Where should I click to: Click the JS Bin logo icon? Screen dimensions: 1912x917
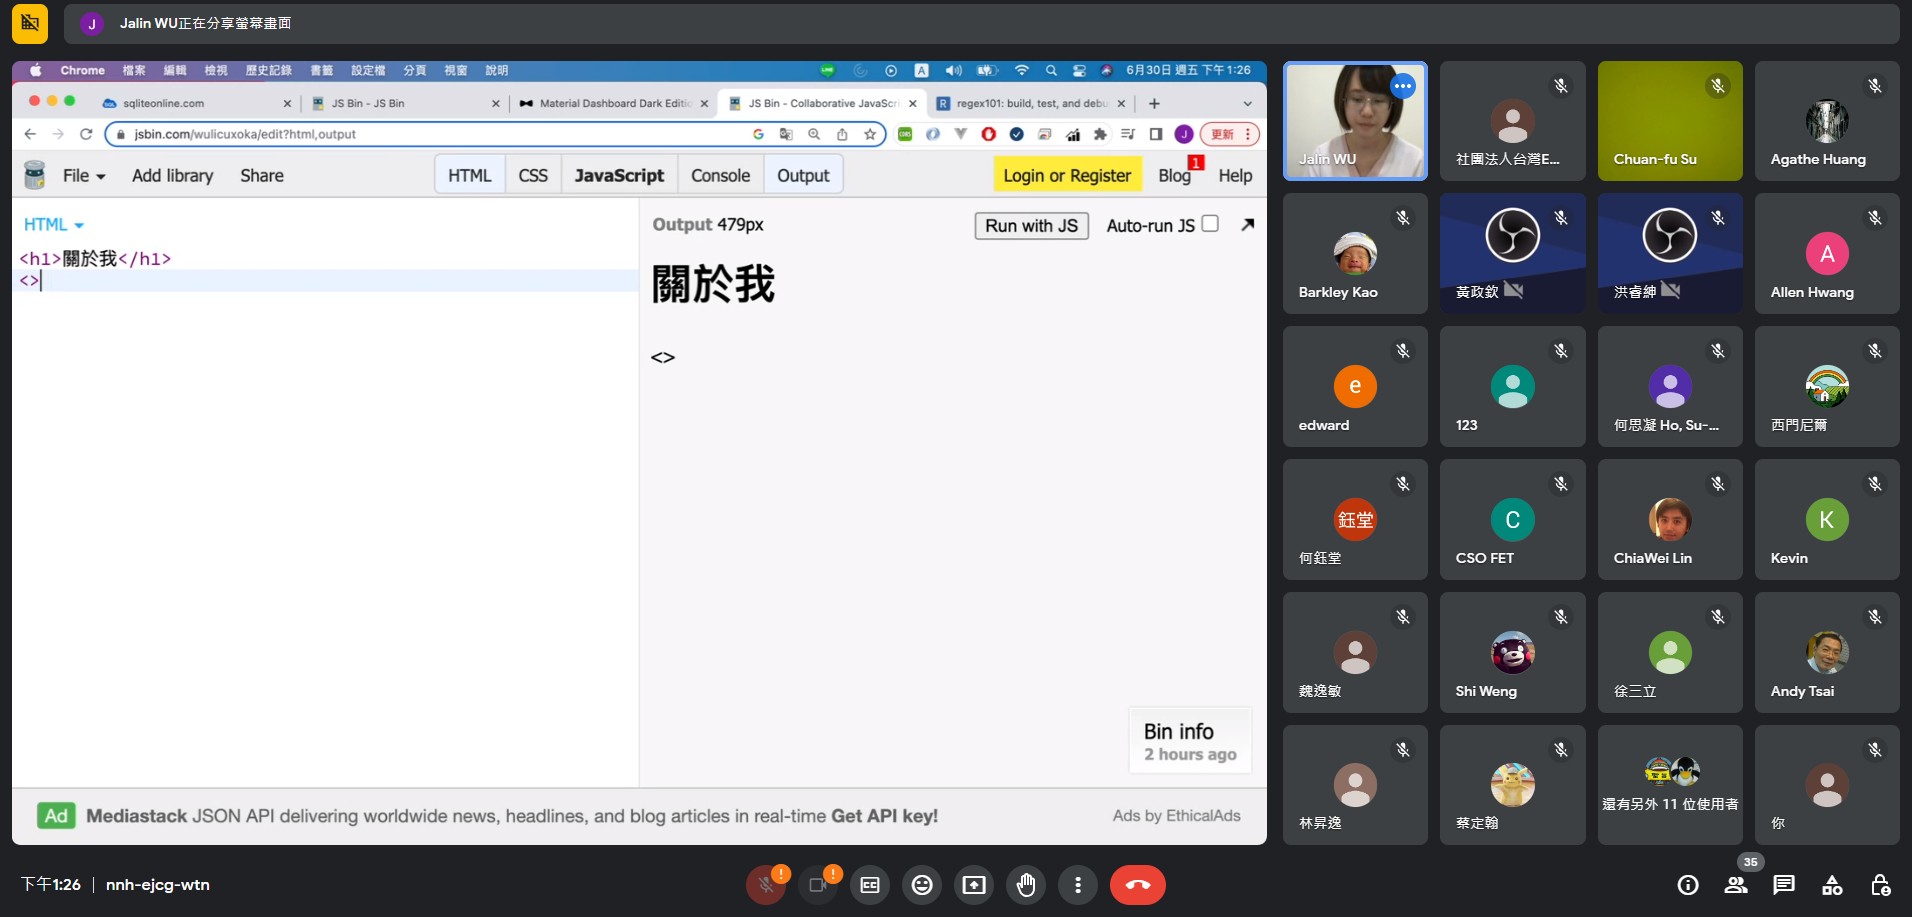pyautogui.click(x=35, y=175)
